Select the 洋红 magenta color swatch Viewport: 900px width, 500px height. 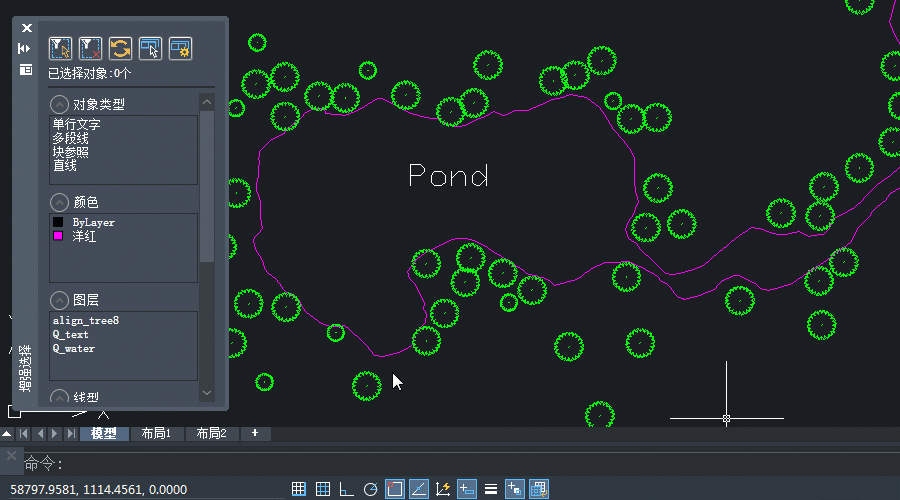[x=58, y=236]
